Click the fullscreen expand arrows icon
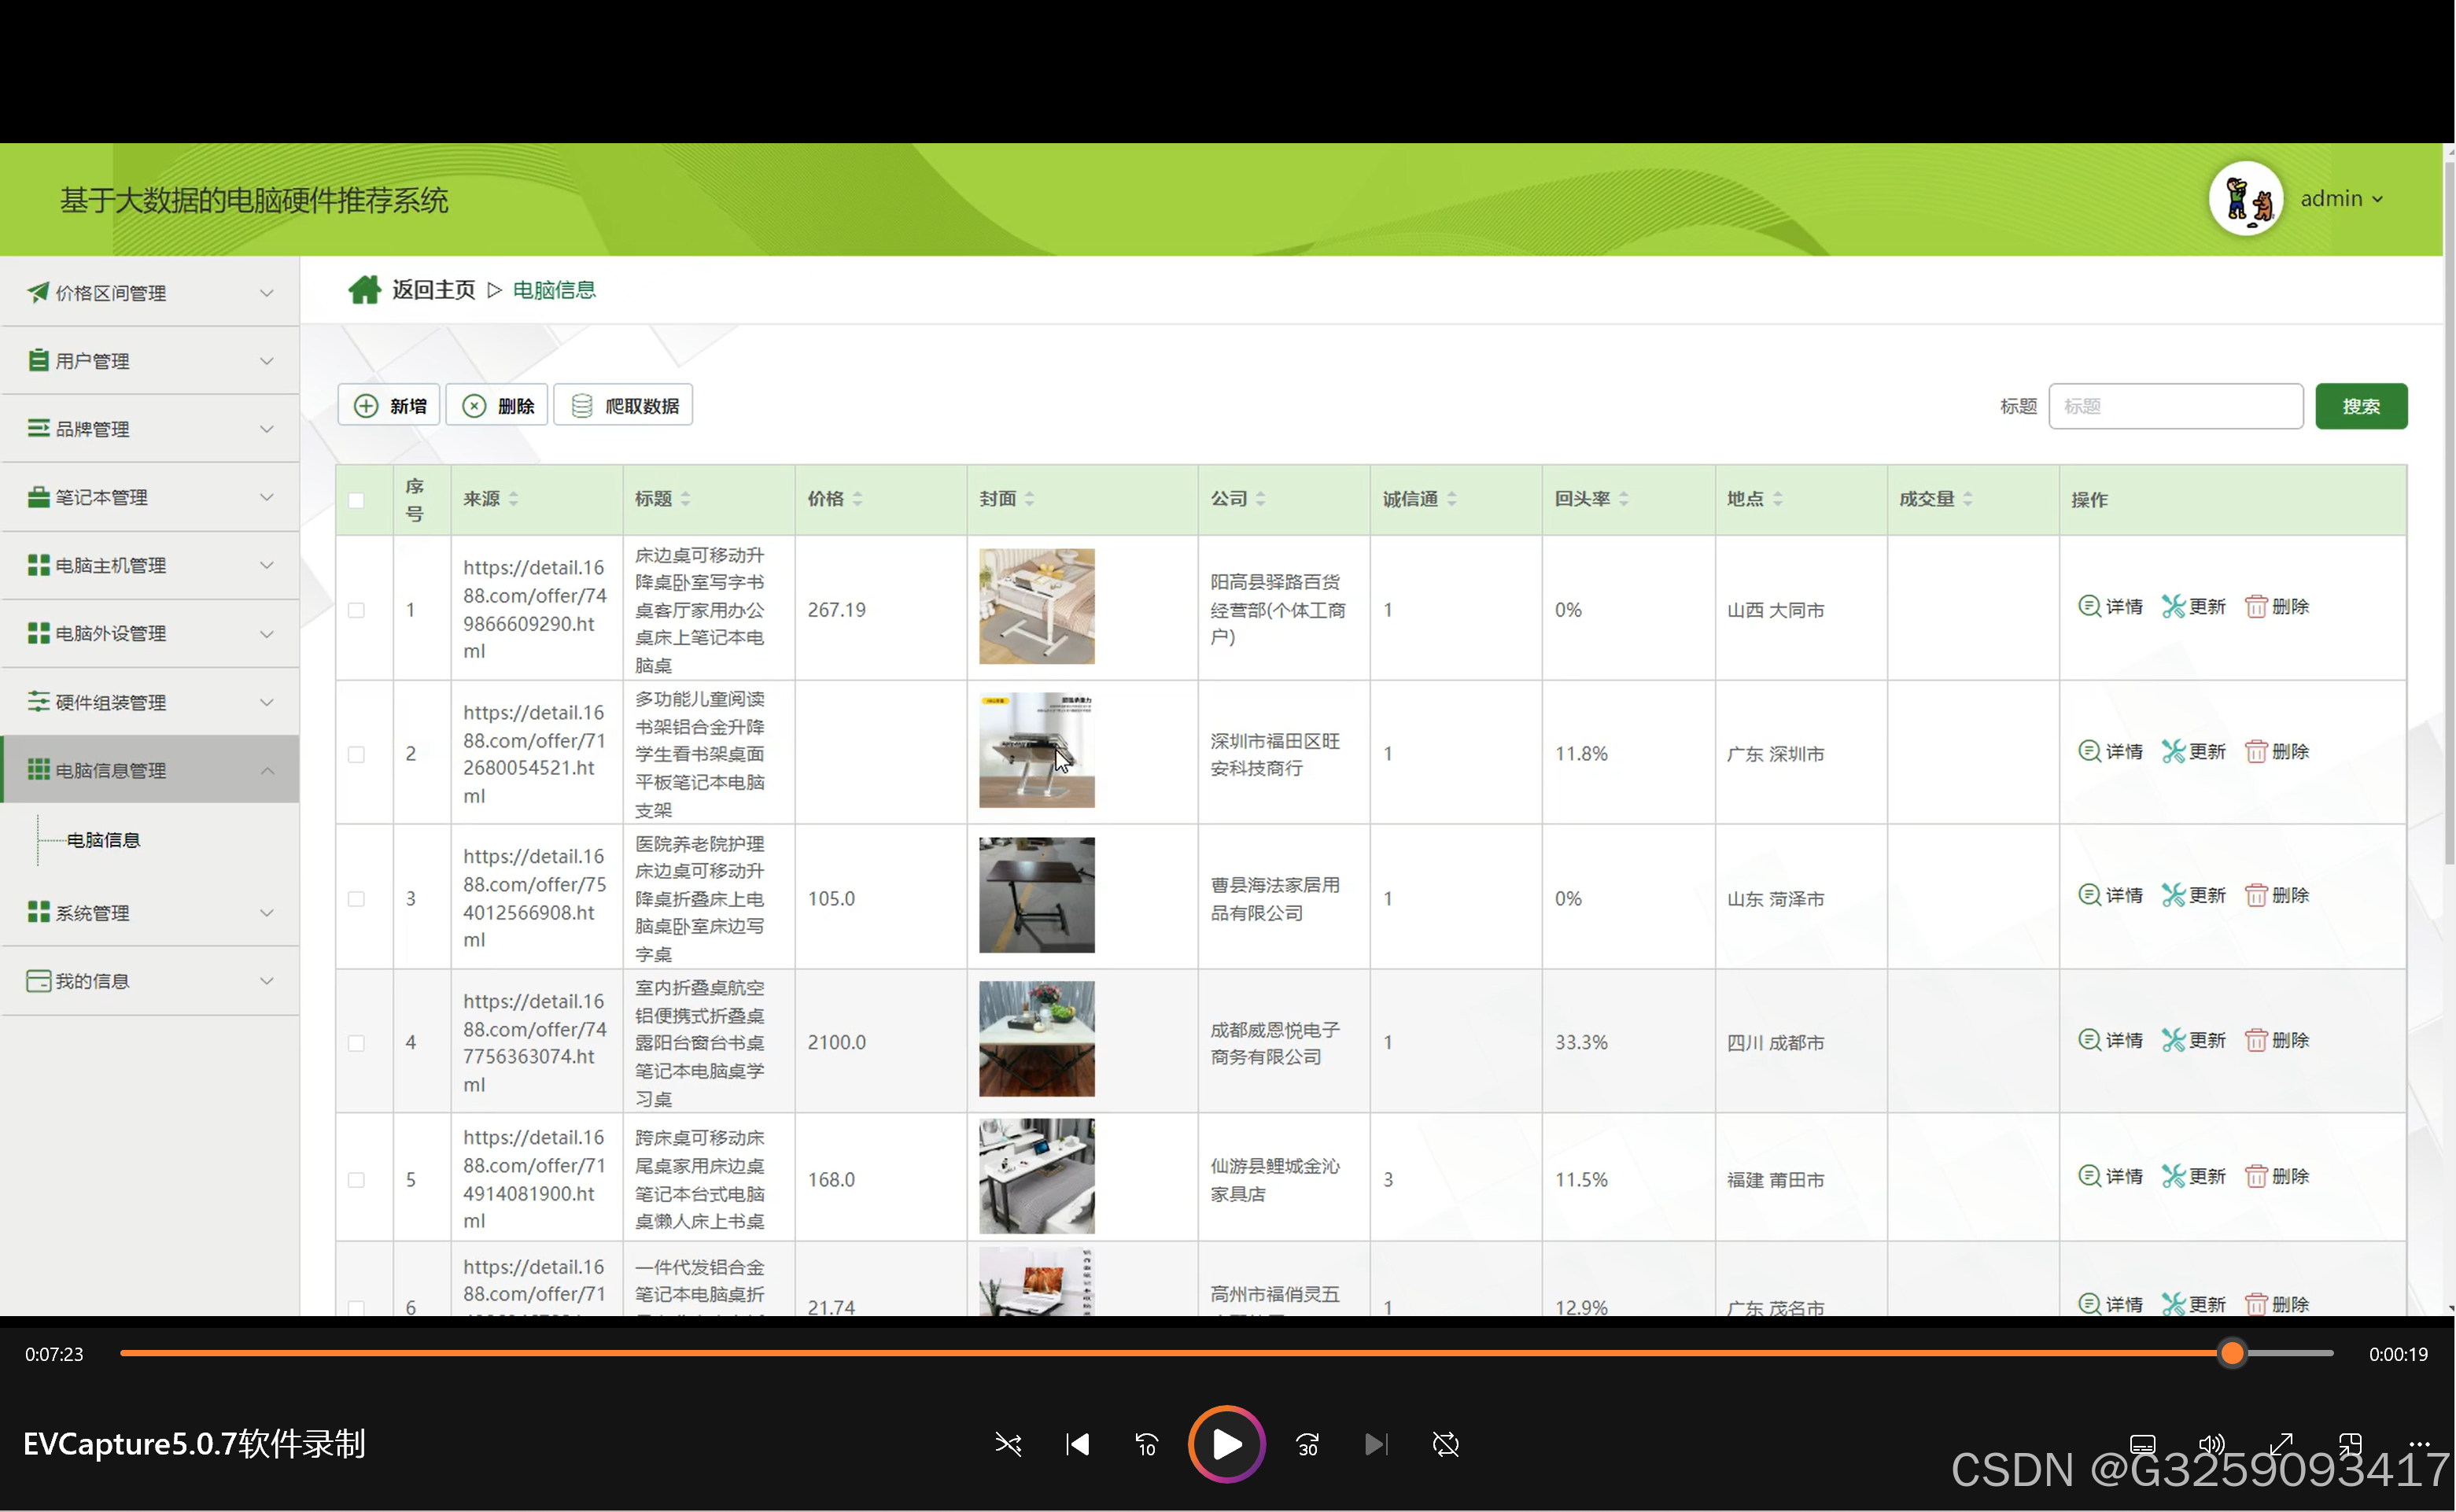The height and width of the screenshot is (1512, 2456). click(x=2281, y=1444)
